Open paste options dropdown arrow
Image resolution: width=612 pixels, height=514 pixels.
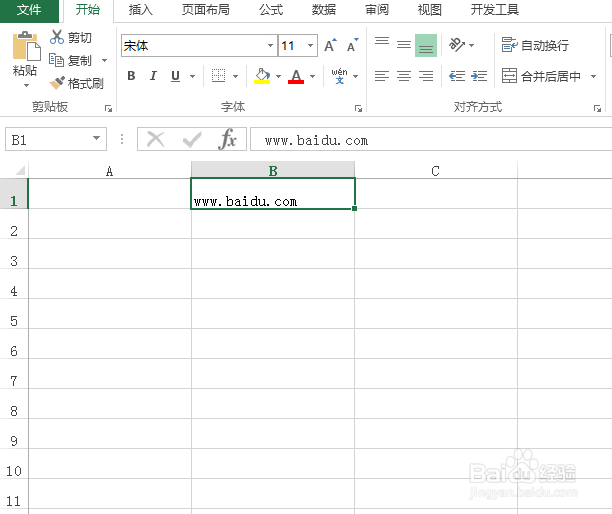point(26,85)
